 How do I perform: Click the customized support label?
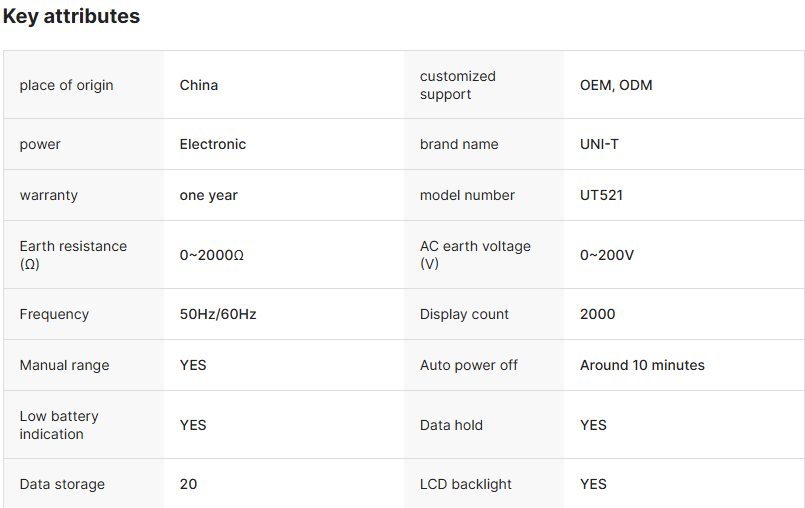coord(457,85)
